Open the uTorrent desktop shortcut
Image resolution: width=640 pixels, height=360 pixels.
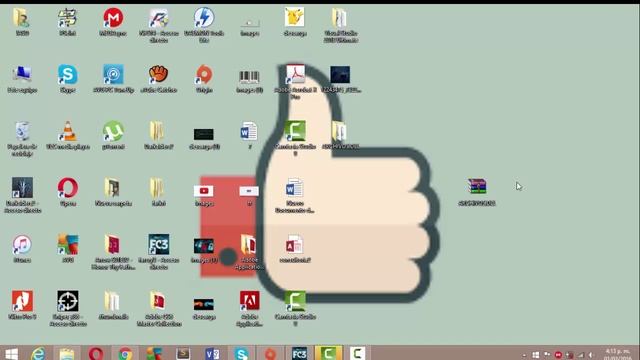click(x=113, y=131)
